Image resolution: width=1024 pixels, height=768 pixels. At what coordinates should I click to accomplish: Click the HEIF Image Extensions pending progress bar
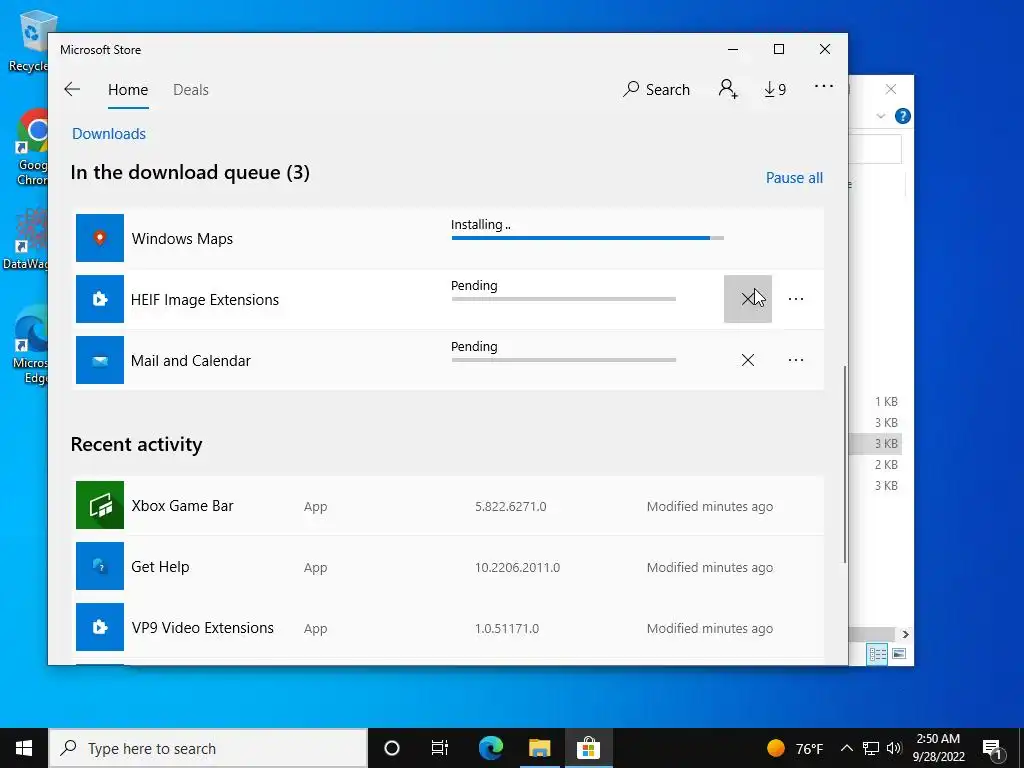click(x=564, y=299)
